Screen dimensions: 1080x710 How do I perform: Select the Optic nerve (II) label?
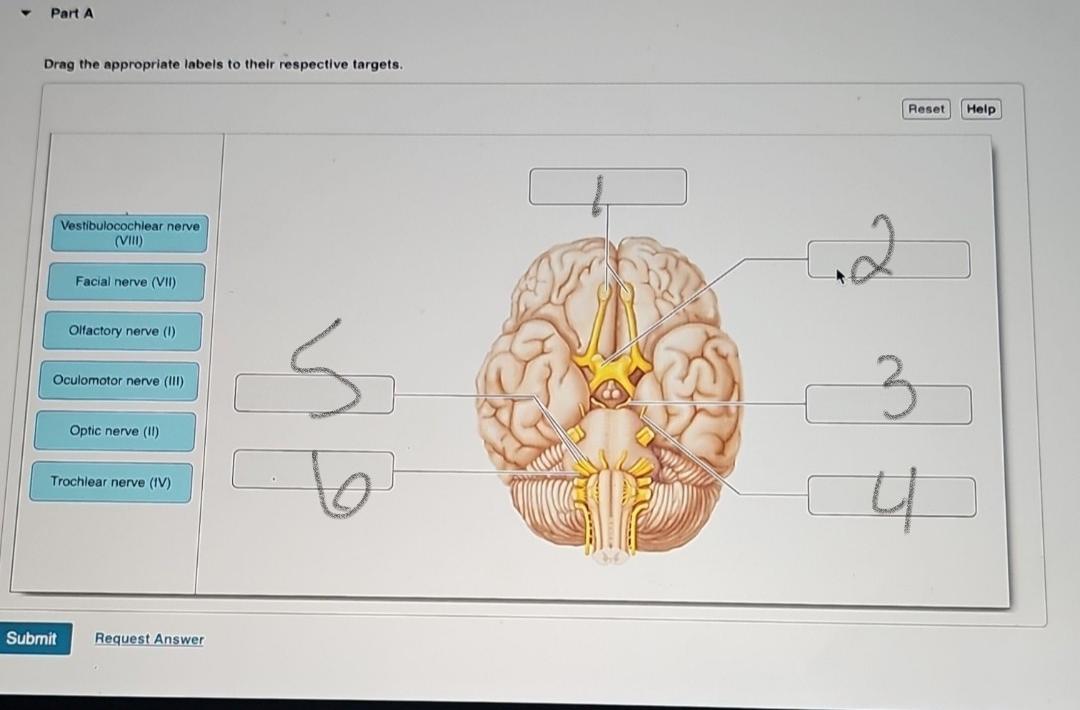(116, 430)
